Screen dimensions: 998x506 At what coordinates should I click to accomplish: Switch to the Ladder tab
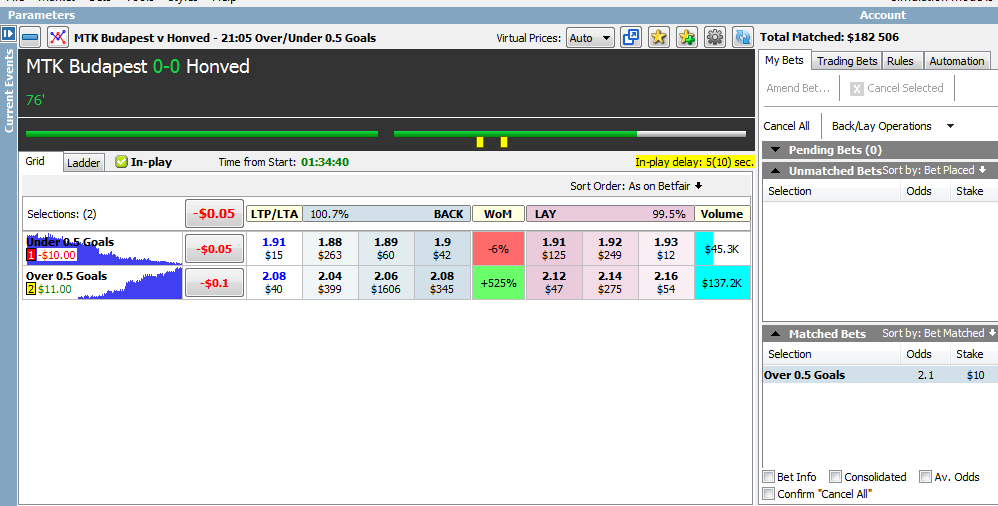(x=83, y=162)
